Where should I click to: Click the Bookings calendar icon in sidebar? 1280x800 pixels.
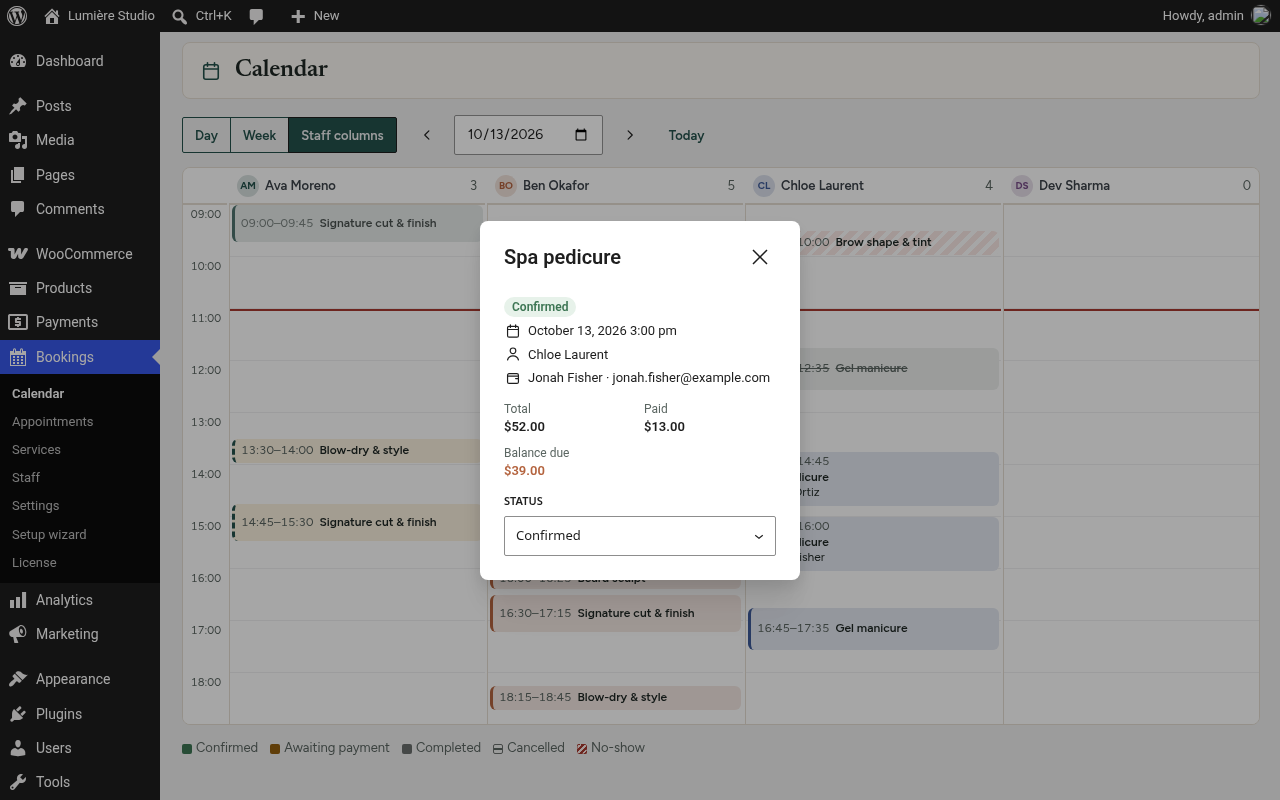18,357
